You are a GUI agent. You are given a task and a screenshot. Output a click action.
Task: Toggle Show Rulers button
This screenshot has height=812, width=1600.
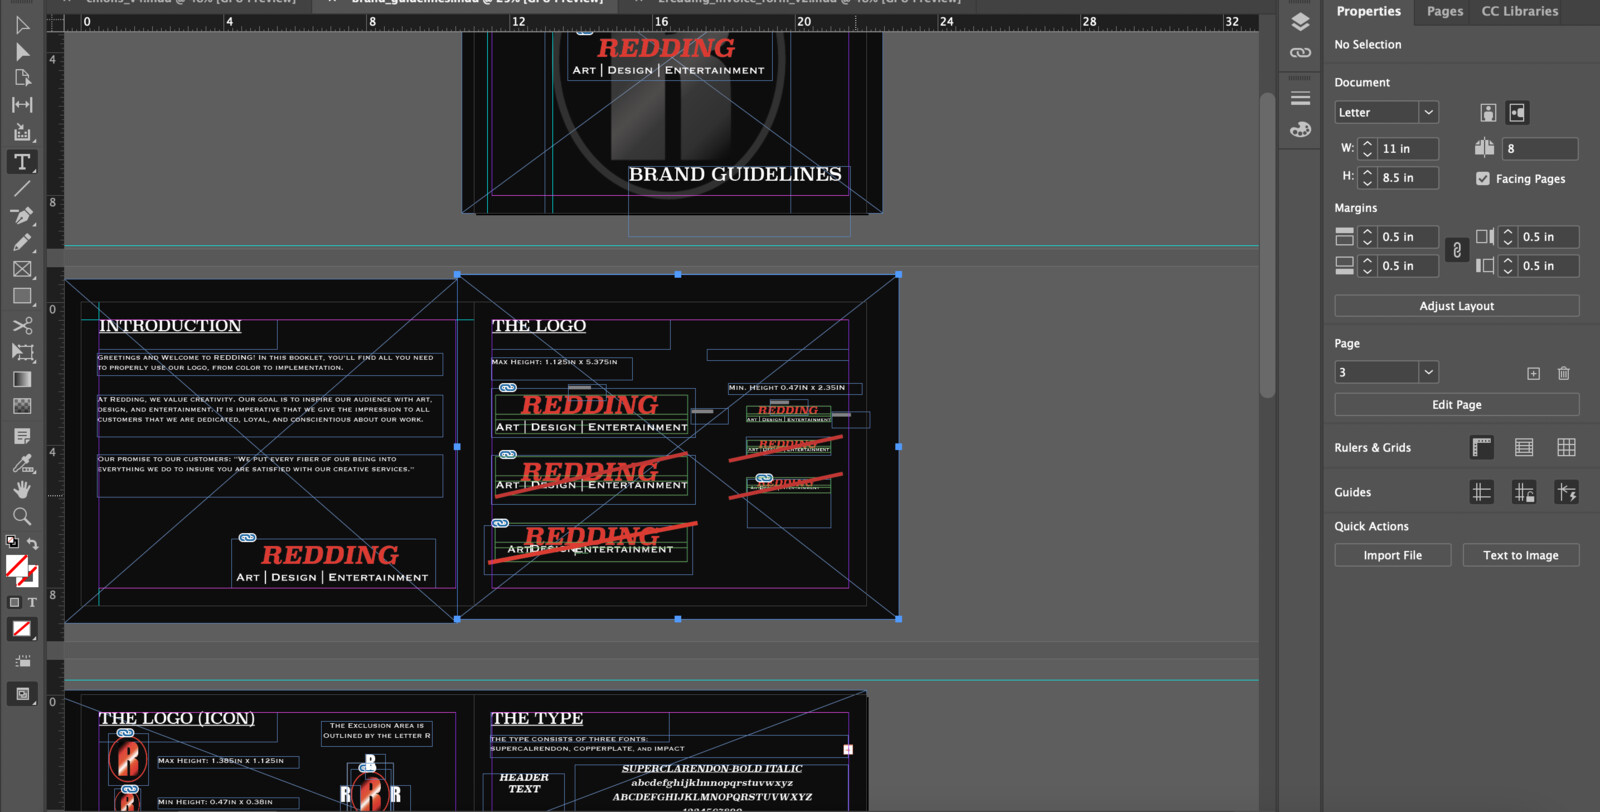point(1482,447)
